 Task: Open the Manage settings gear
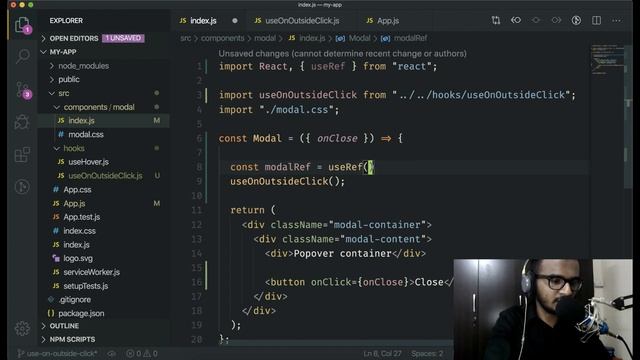click(x=22, y=328)
